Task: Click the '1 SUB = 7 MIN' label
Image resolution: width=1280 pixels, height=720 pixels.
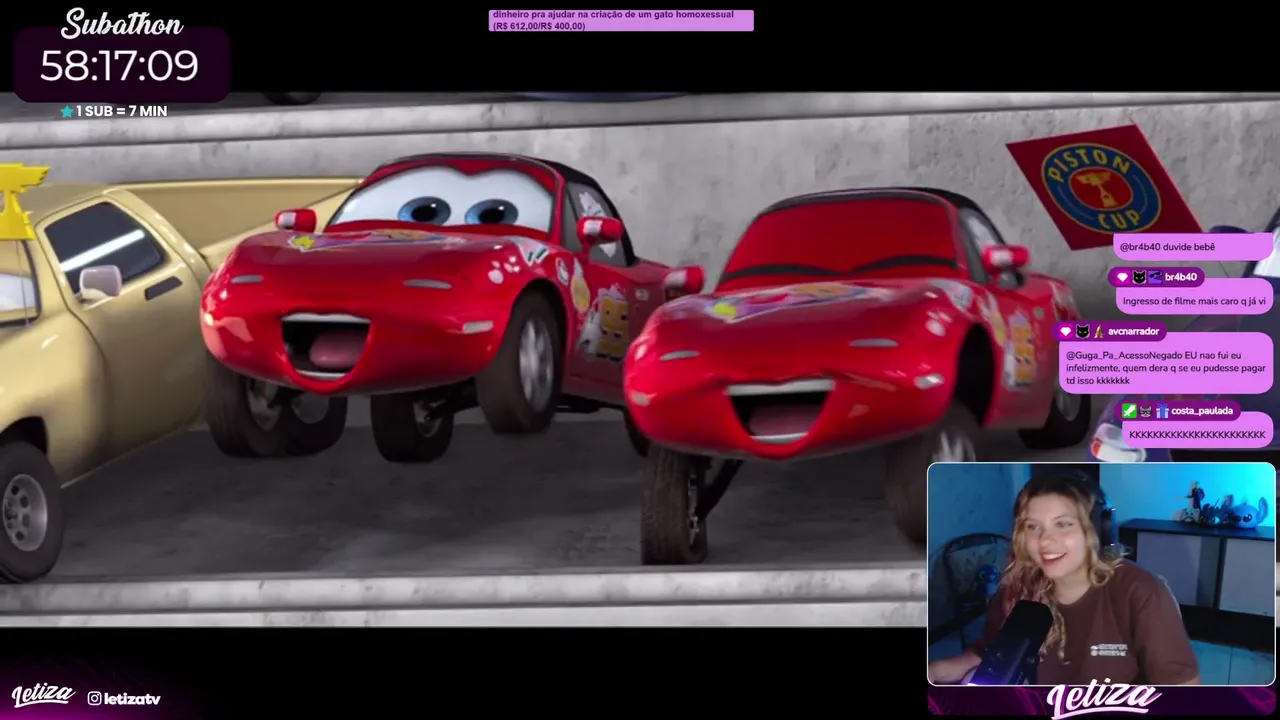Action: [121, 111]
